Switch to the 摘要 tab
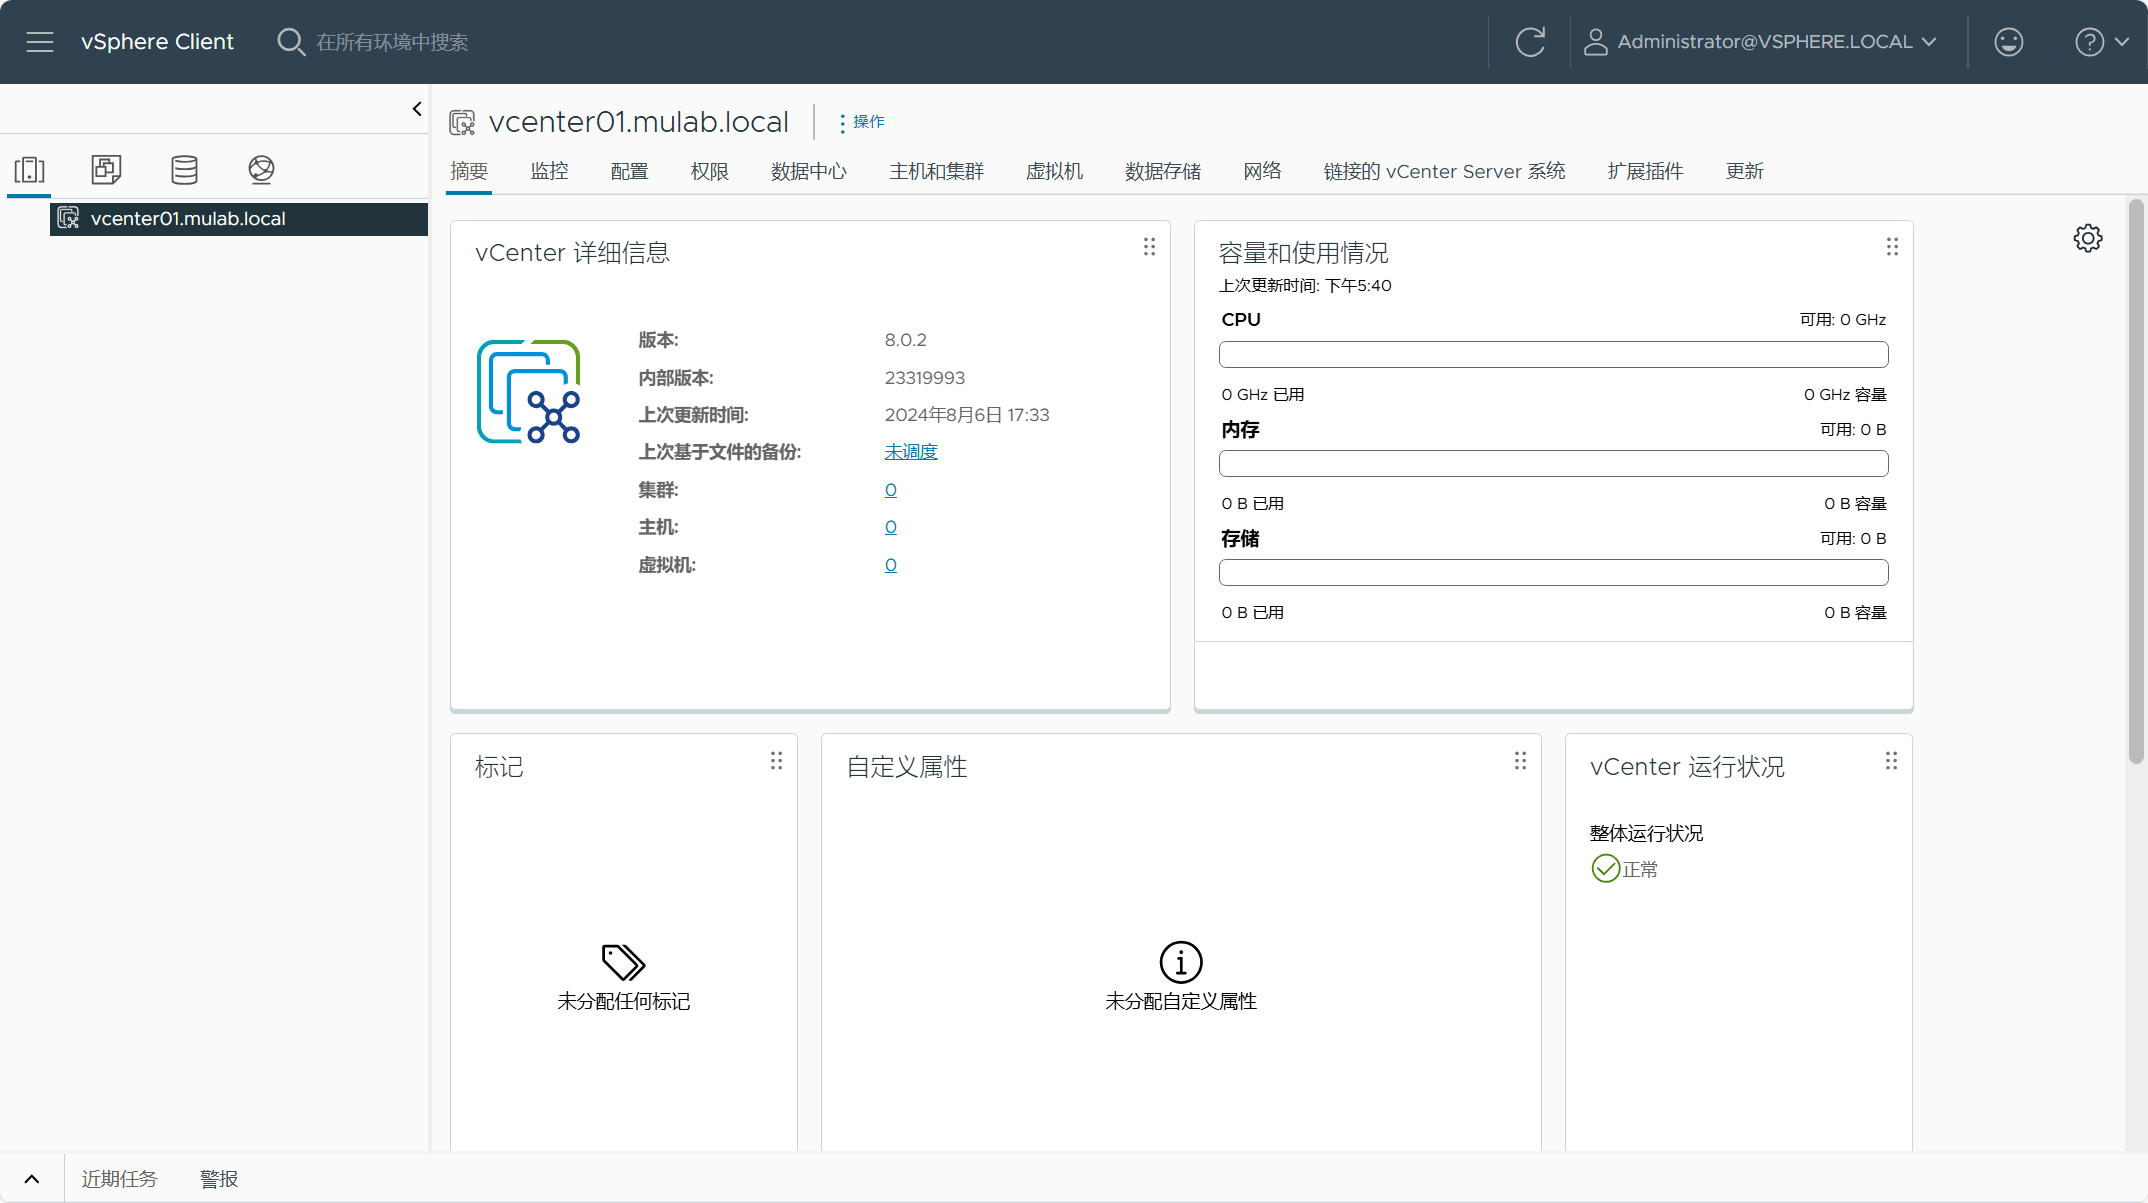Screen dimensions: 2148x1203 click(x=469, y=171)
